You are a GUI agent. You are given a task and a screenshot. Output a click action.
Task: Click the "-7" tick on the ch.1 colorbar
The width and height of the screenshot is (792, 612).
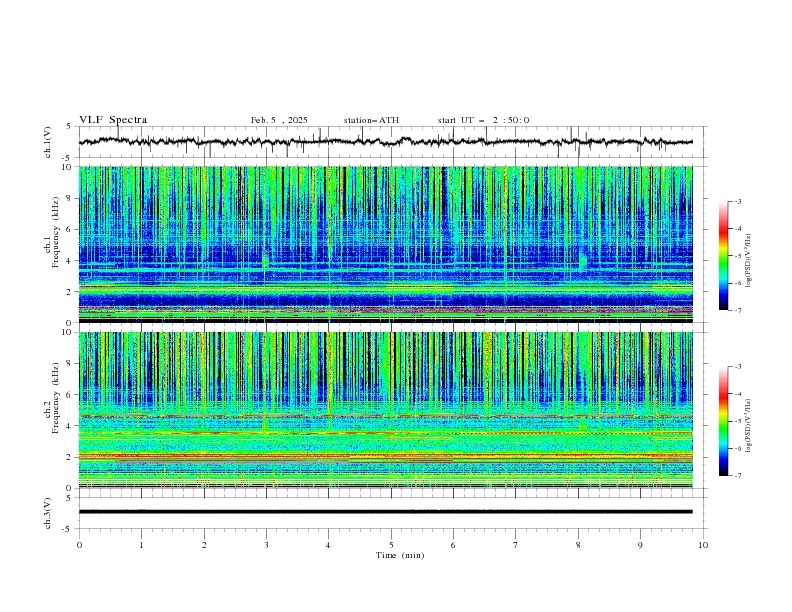[x=738, y=310]
